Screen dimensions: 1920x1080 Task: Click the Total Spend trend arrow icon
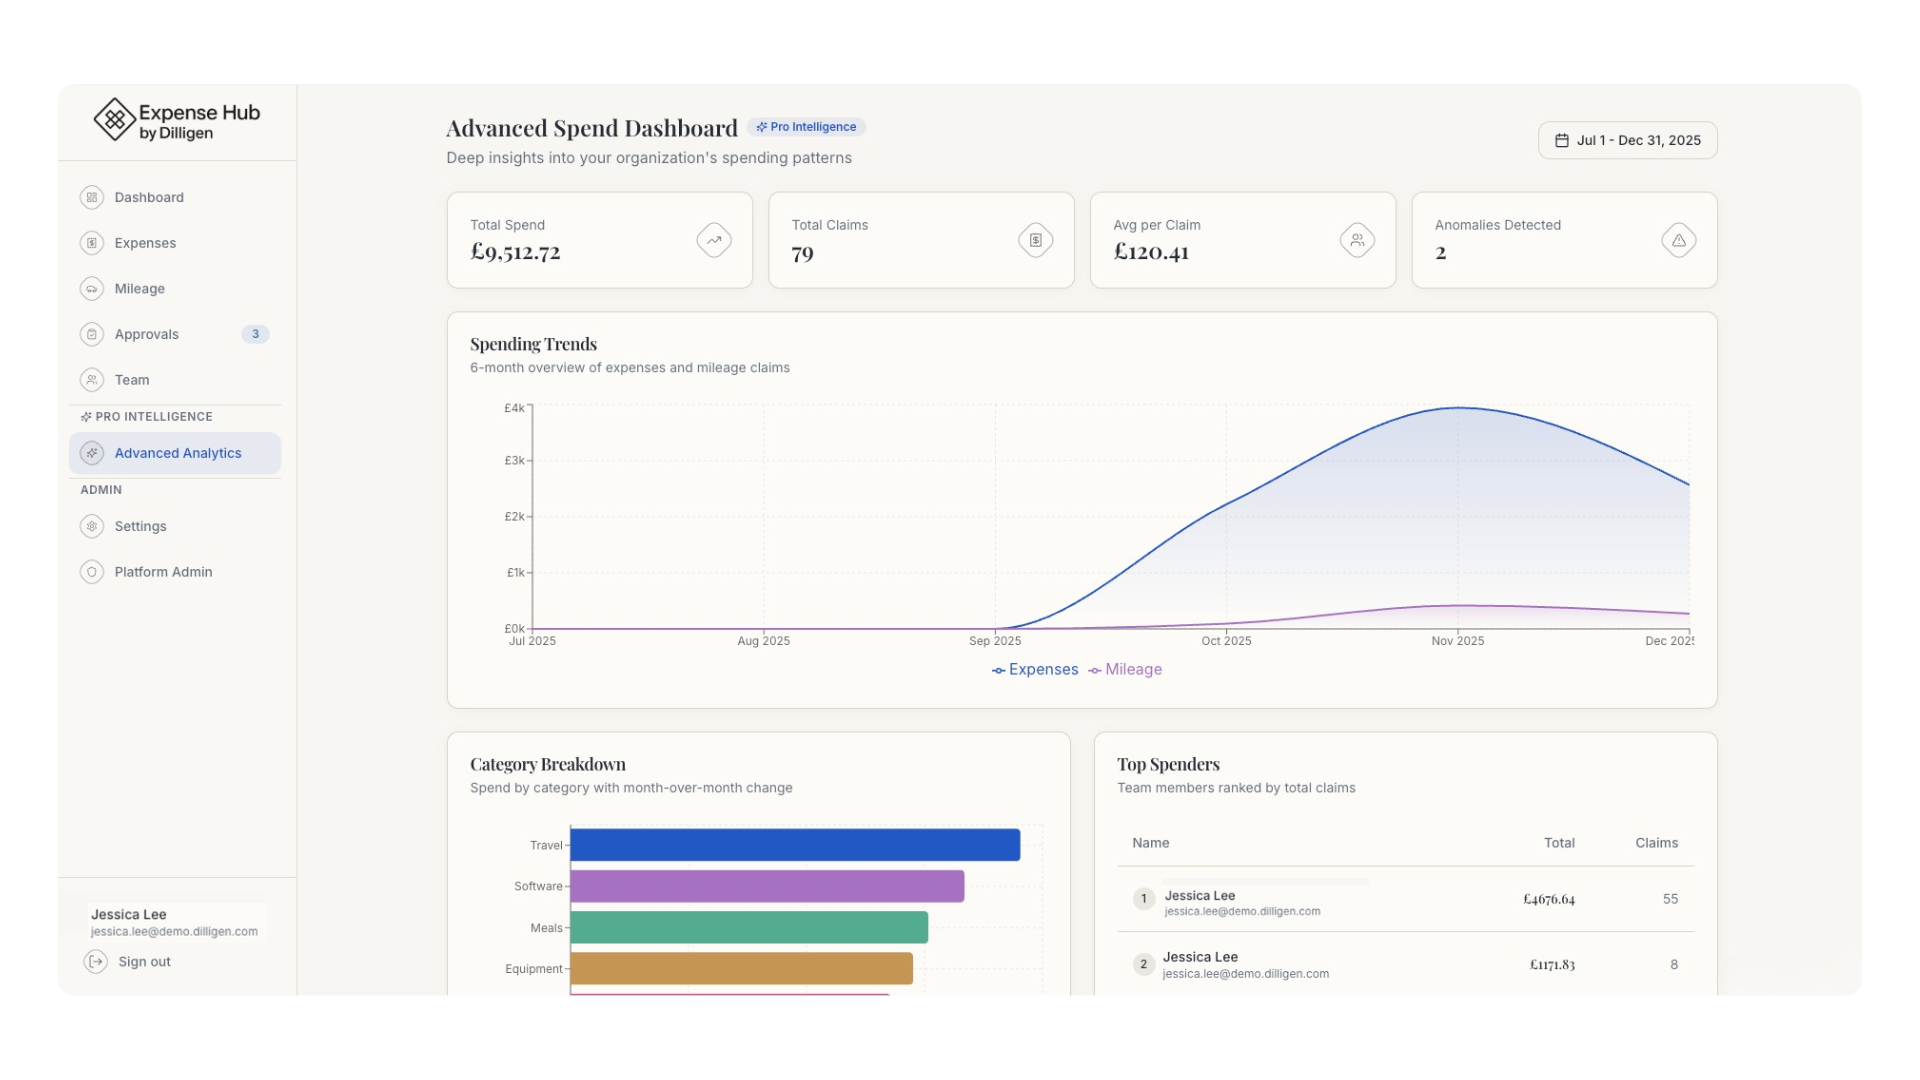coord(714,240)
